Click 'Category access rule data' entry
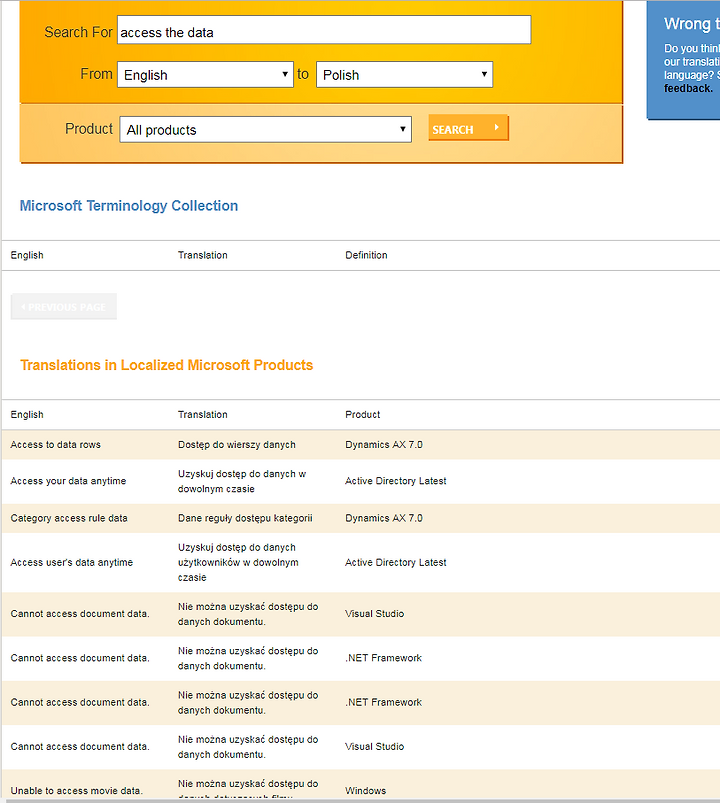Screen dimensions: 720x803 pyautogui.click(x=69, y=518)
